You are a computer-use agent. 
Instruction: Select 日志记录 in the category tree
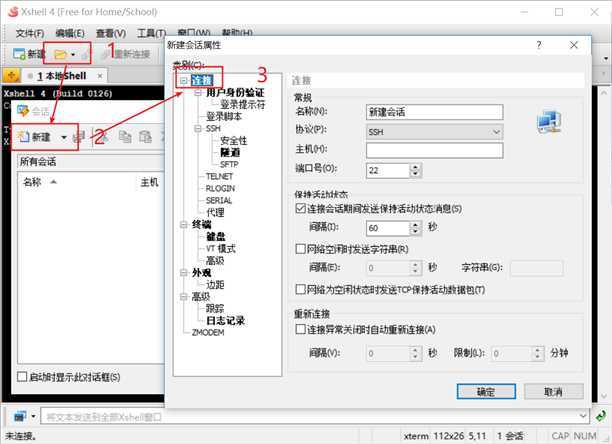[225, 321]
